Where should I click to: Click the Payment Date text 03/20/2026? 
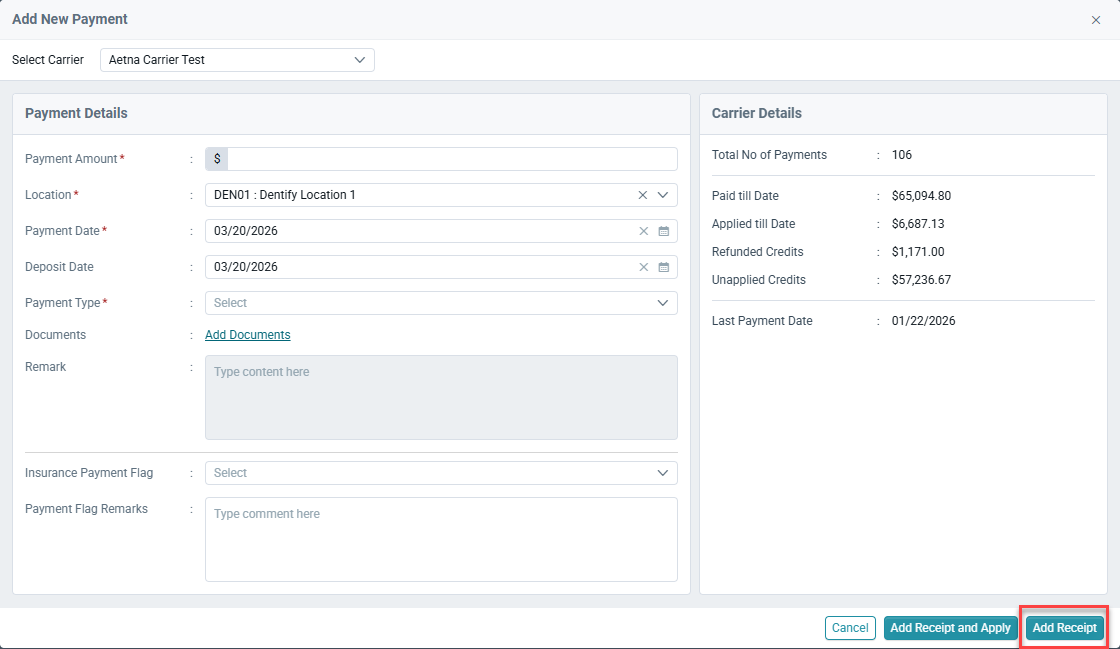[x=246, y=231]
